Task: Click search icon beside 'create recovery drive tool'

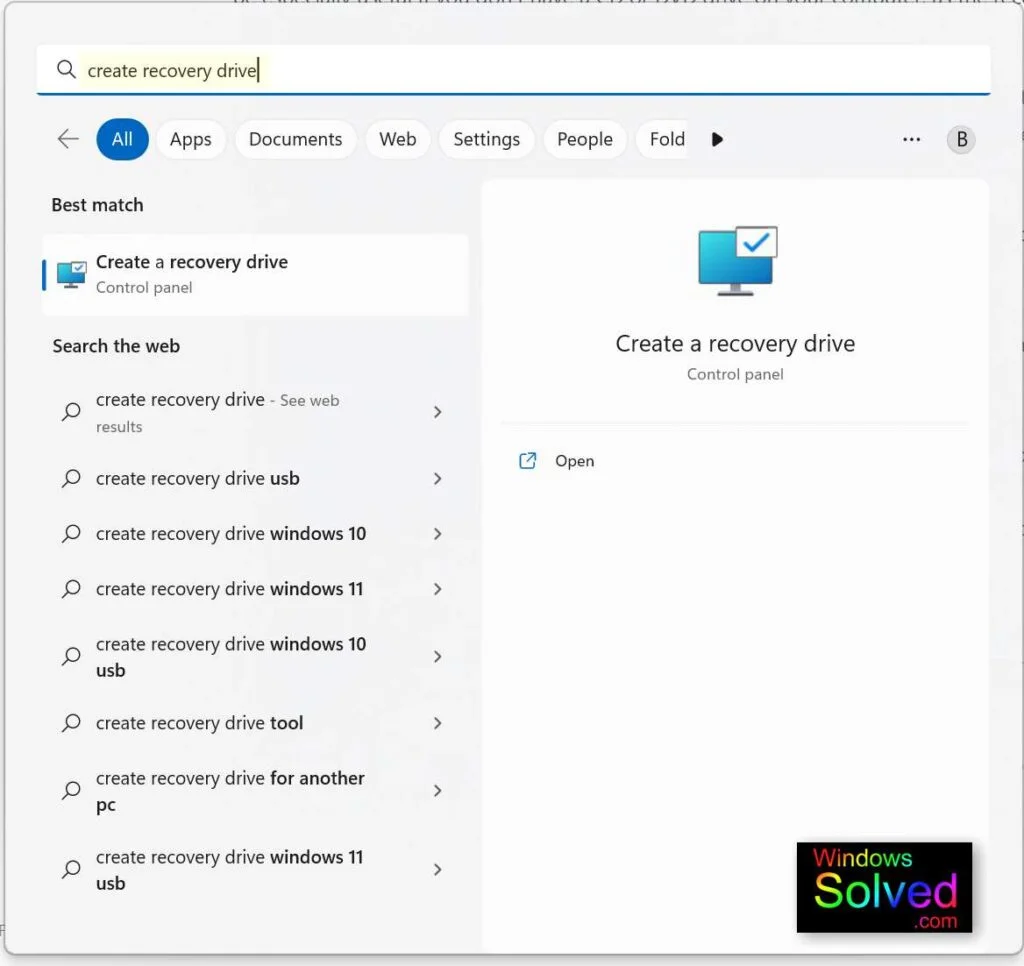Action: pos(71,723)
